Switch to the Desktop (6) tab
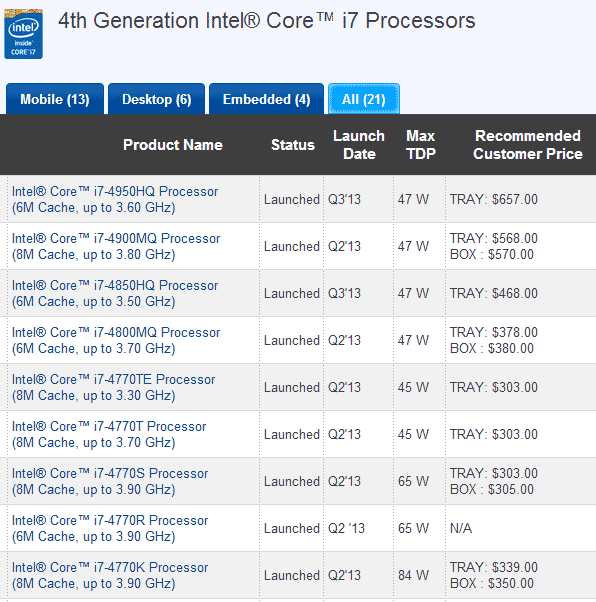596x602 pixels. (x=157, y=99)
